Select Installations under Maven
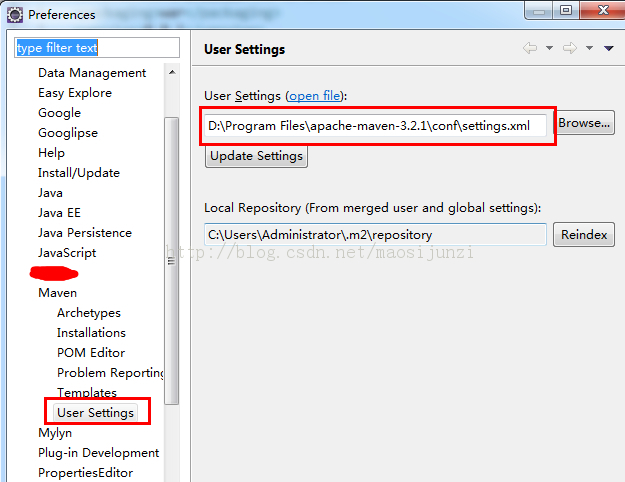Image resolution: width=625 pixels, height=482 pixels. coord(91,333)
